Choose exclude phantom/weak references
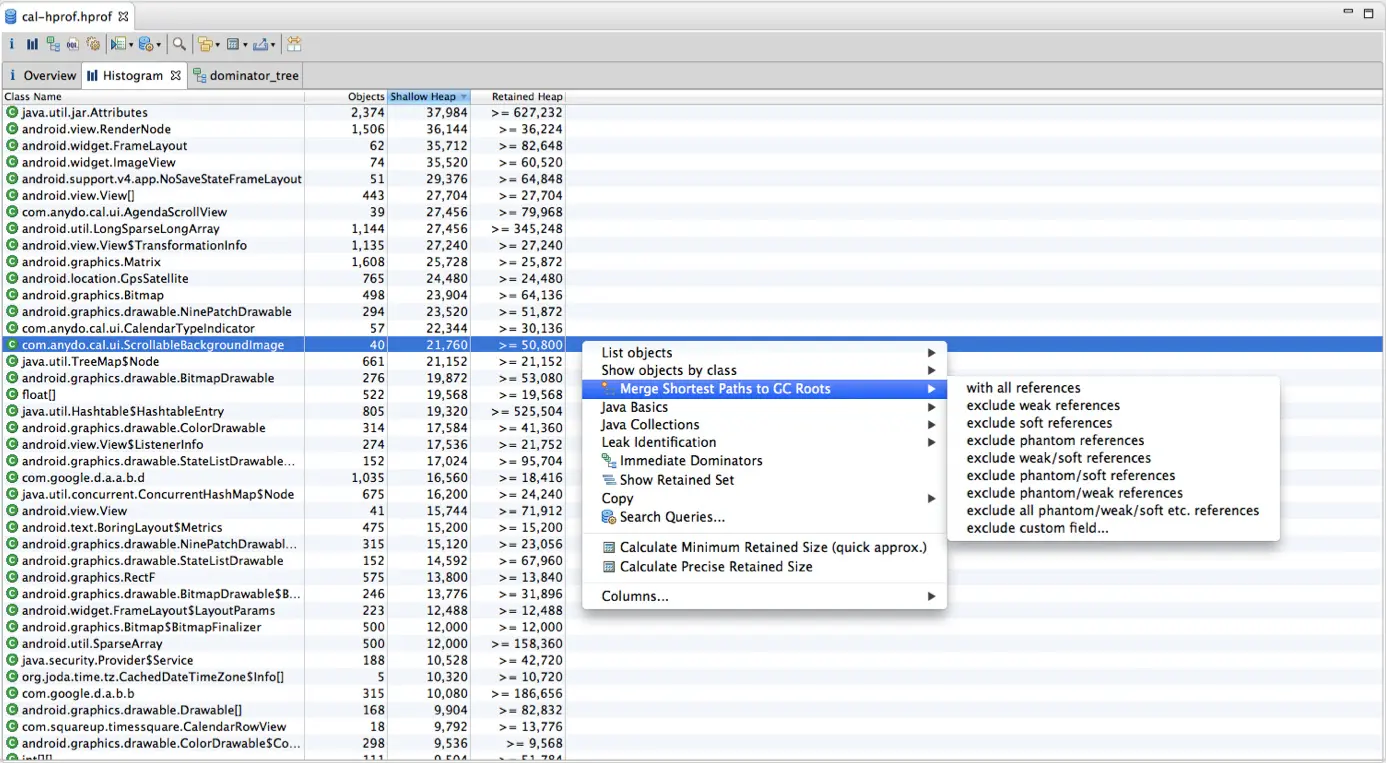The image size is (1386, 763). coord(1113,493)
